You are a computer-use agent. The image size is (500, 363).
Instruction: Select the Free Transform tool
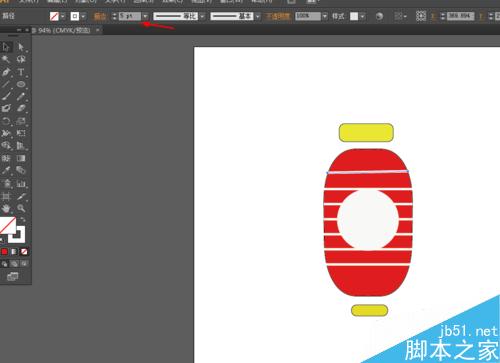click(x=21, y=133)
